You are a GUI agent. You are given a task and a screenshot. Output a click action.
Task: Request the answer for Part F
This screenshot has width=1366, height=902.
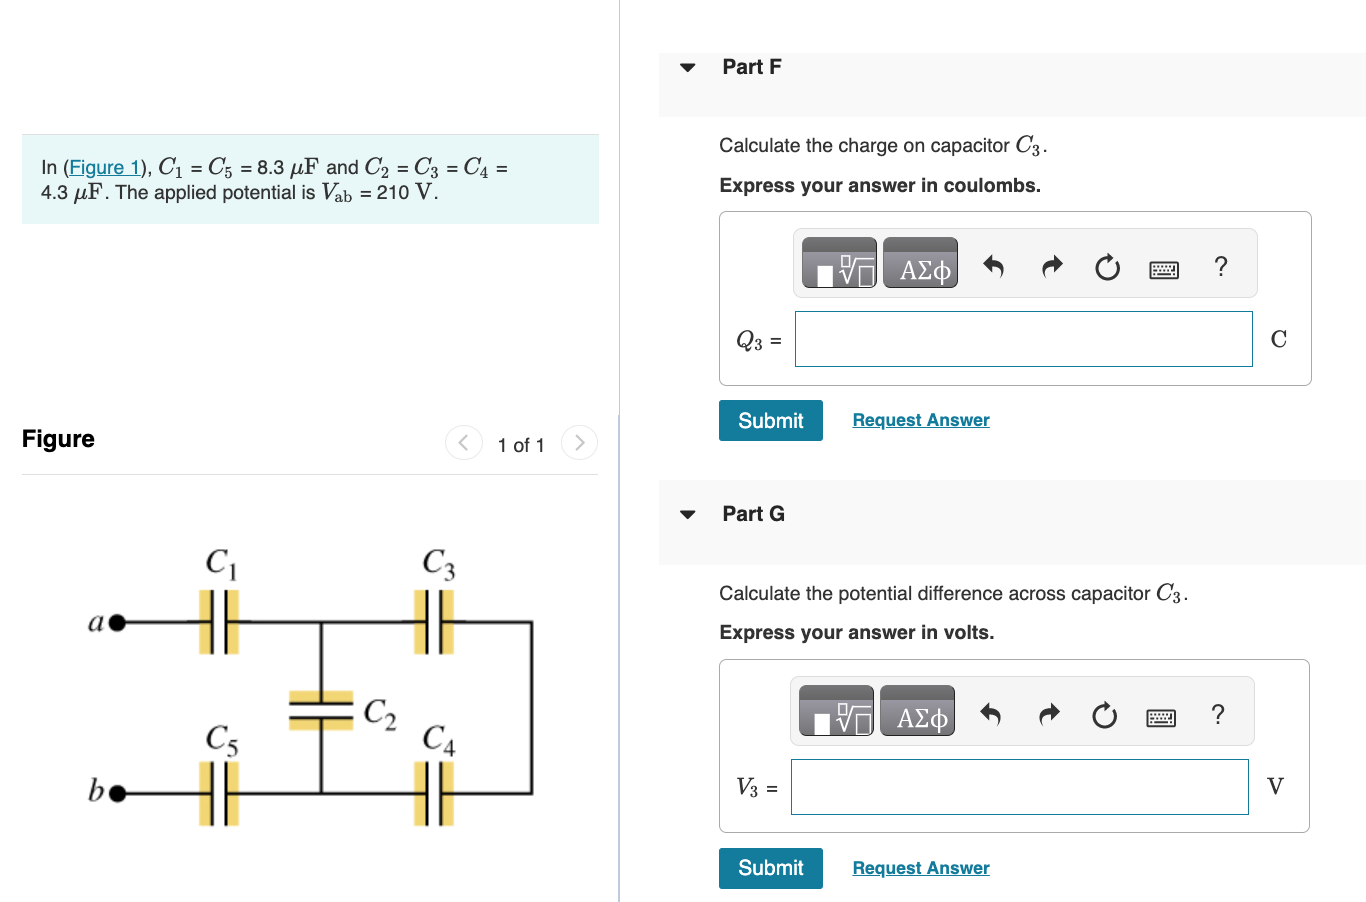920,419
